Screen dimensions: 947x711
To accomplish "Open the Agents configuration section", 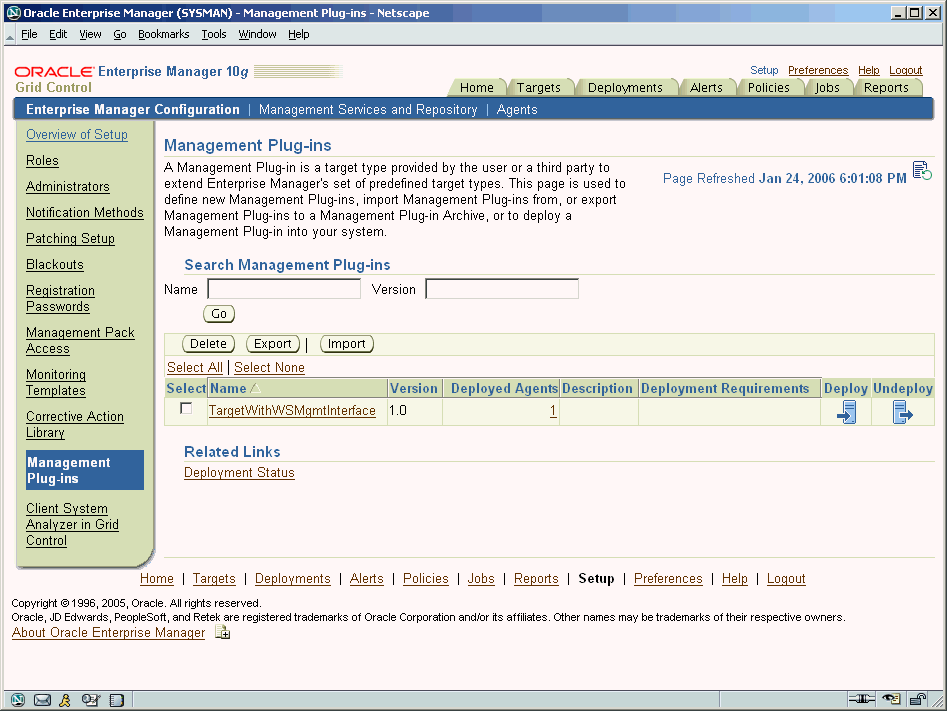I will tap(517, 109).
